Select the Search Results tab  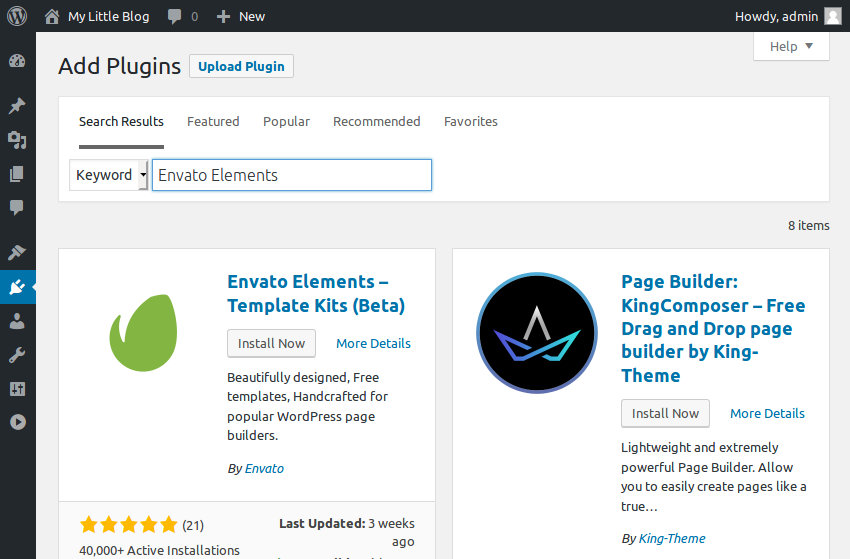coord(121,121)
